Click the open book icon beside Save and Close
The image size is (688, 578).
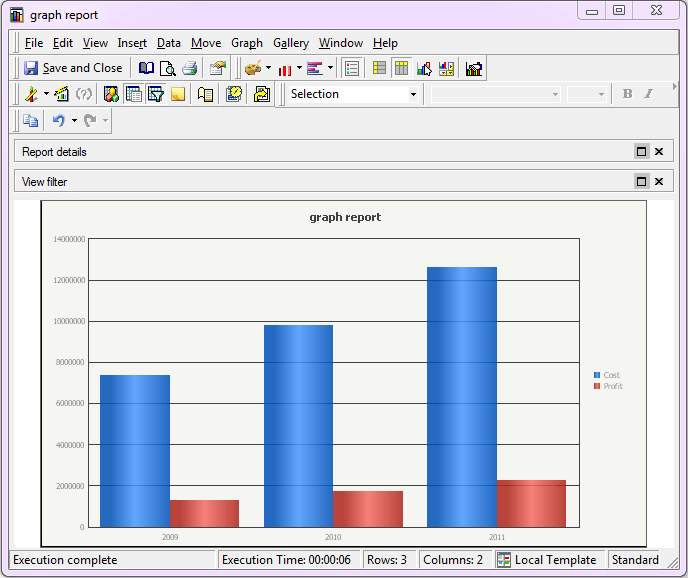[x=146, y=68]
